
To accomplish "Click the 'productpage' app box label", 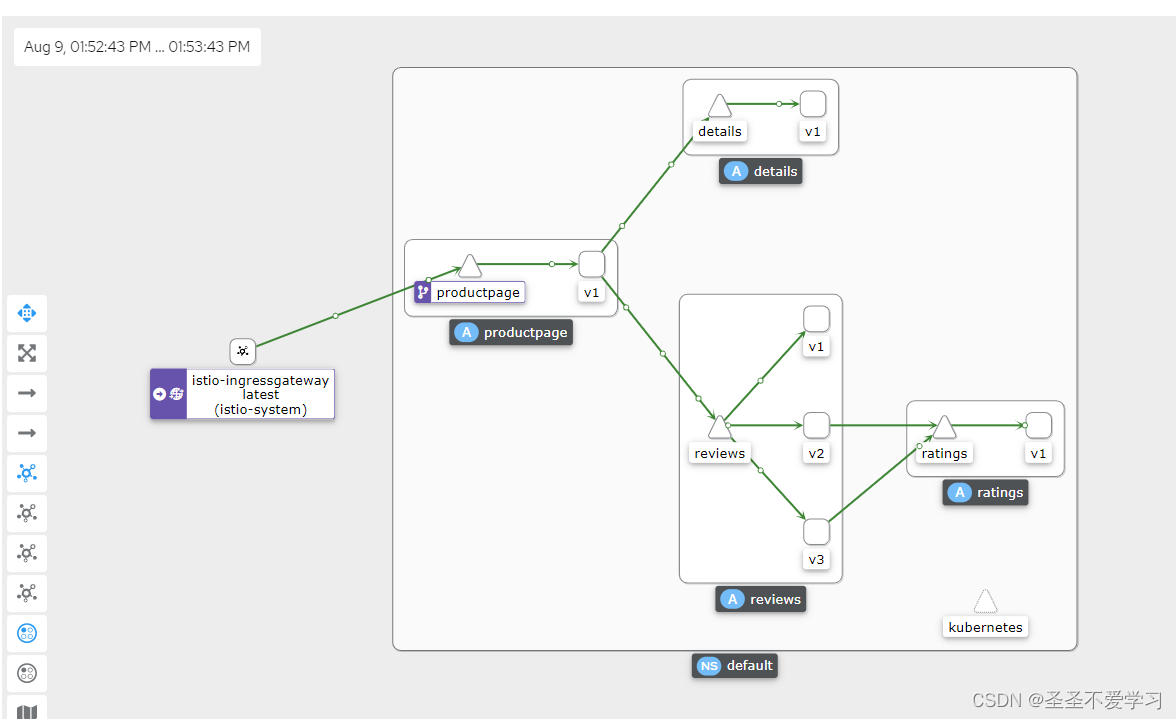I will click(x=511, y=332).
